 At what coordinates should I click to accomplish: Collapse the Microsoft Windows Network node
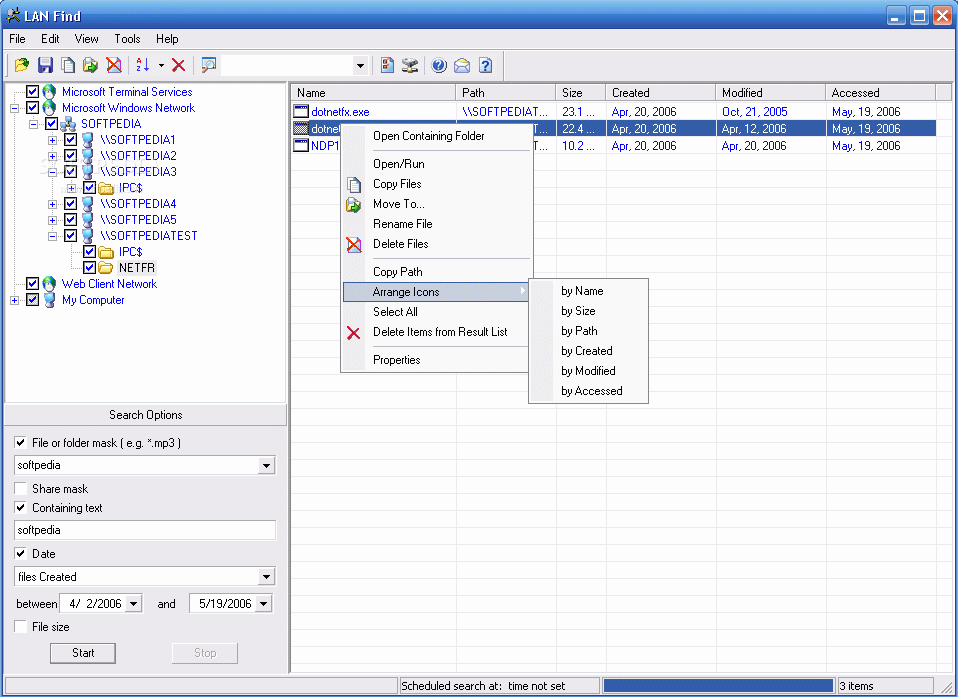coord(14,109)
